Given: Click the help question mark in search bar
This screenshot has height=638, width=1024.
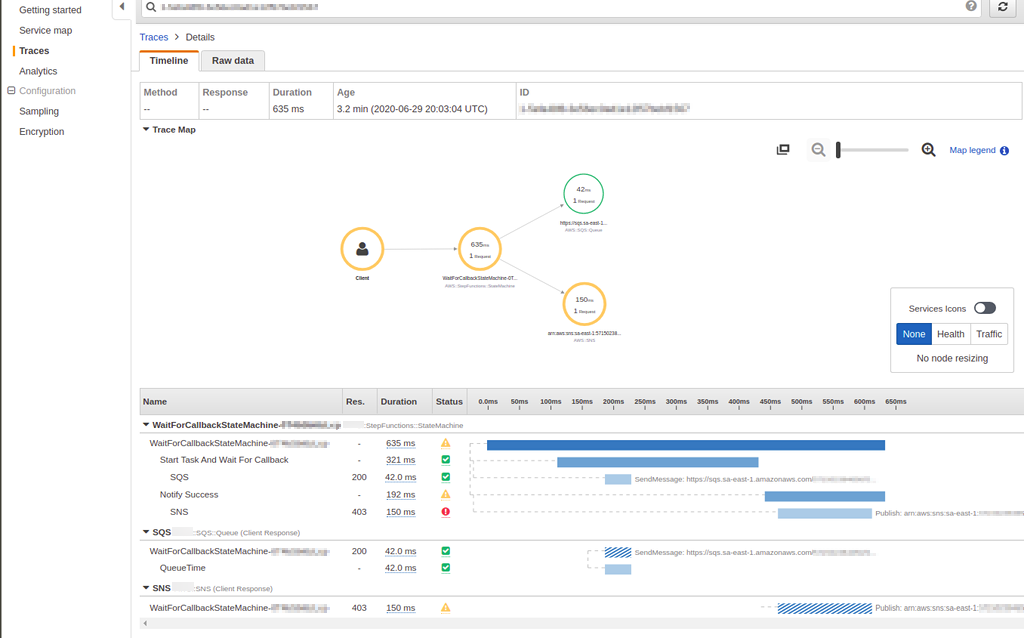Looking at the screenshot, I should [x=971, y=7].
